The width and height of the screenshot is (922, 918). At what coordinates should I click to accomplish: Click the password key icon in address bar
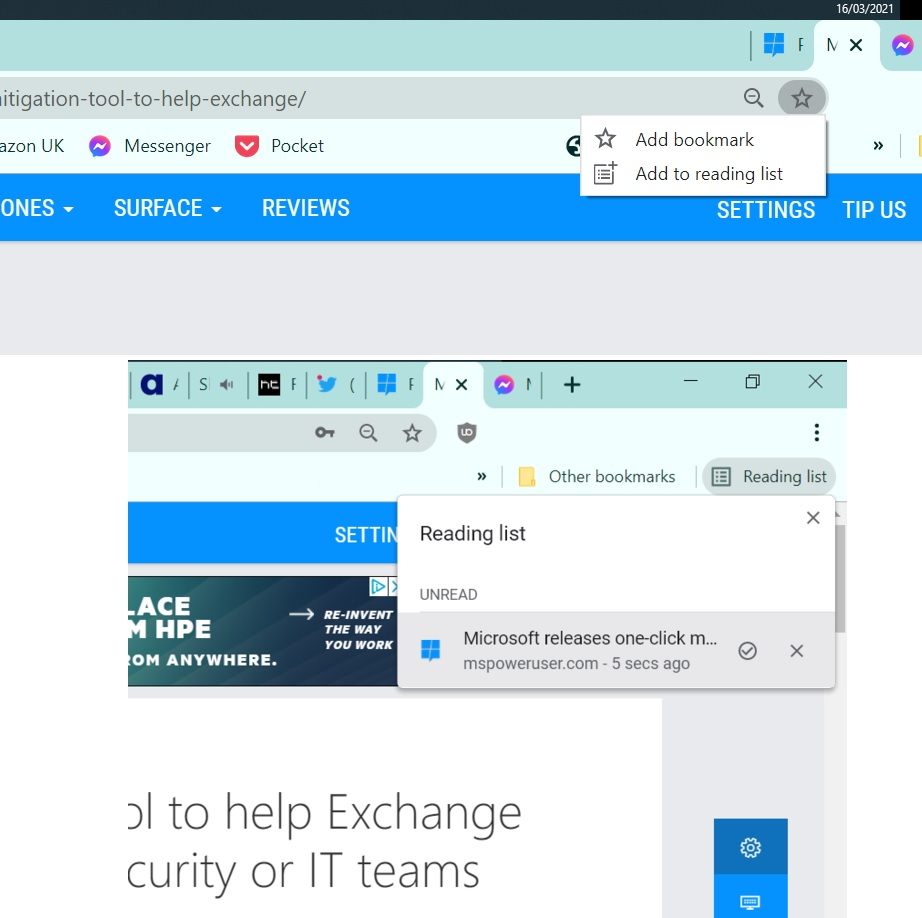pyautogui.click(x=325, y=433)
